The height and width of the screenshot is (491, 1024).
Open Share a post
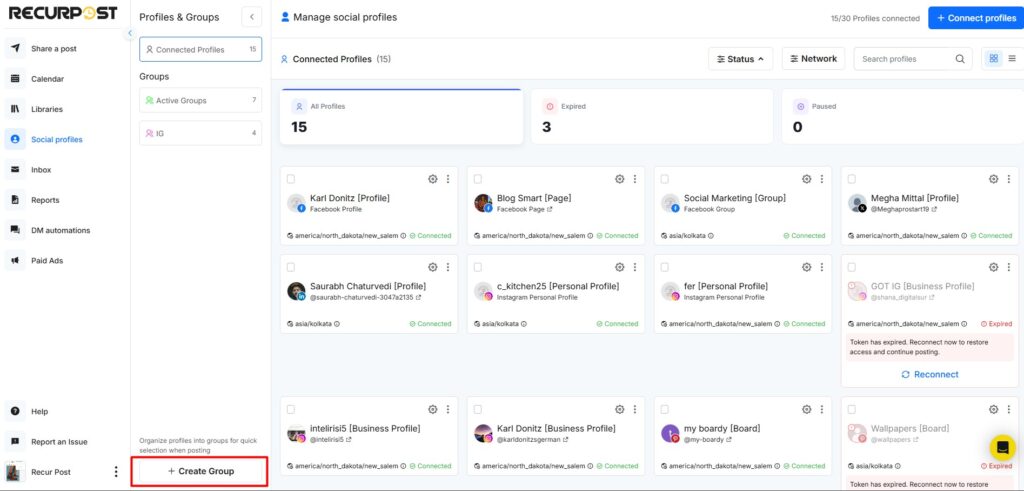tap(54, 49)
